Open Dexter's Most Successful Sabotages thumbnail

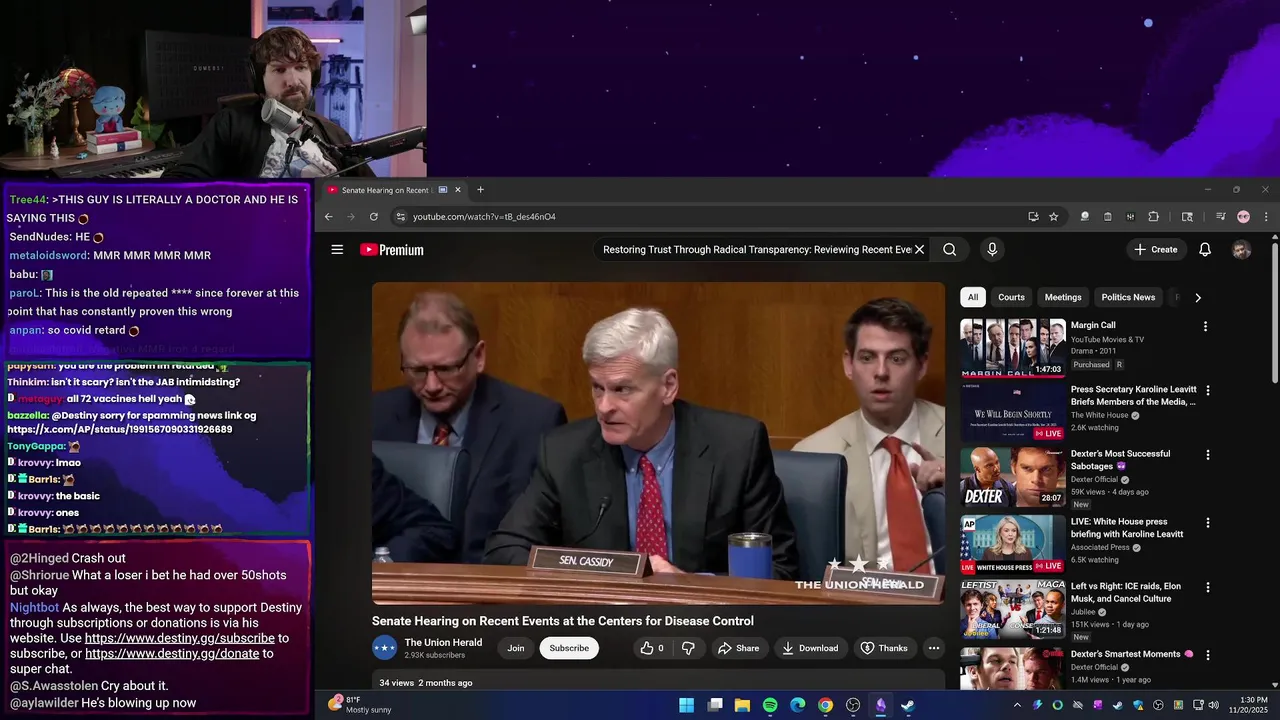1013,477
